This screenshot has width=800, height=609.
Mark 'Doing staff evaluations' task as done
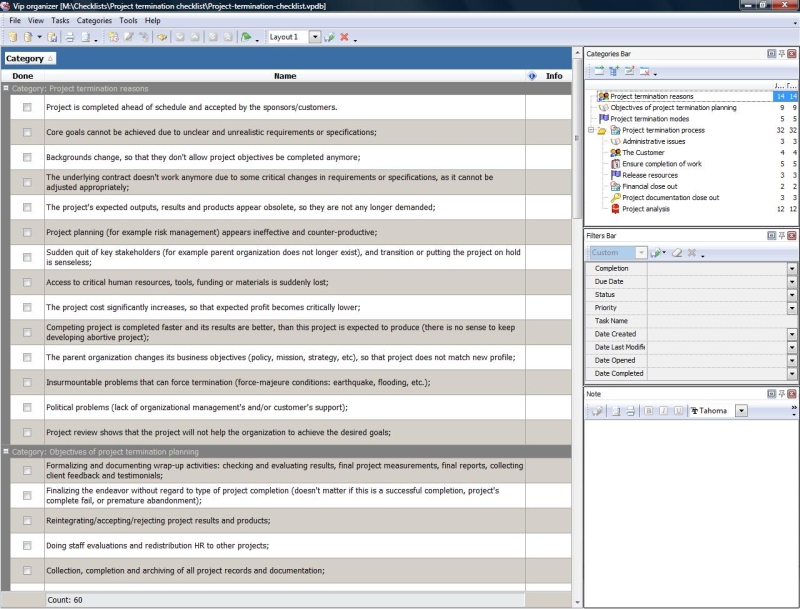click(27, 546)
